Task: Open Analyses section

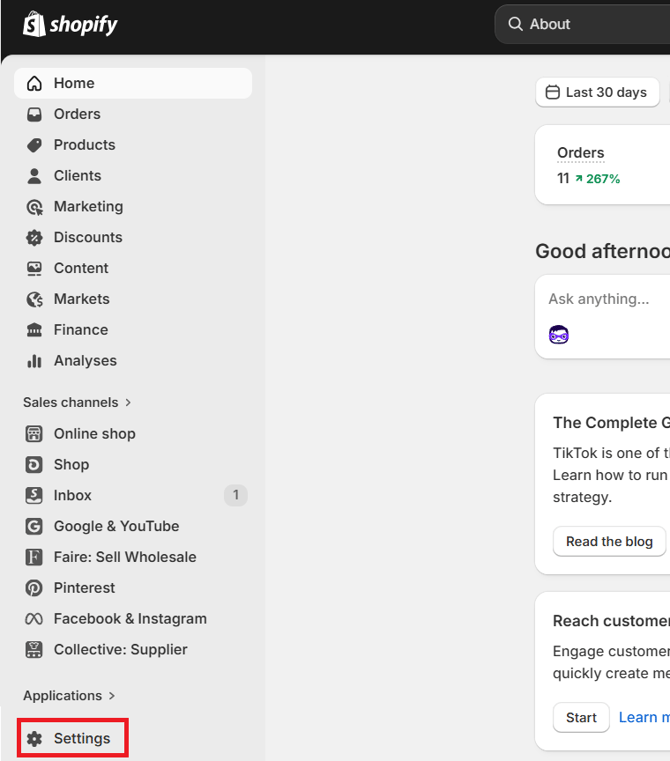Action: (x=133, y=361)
